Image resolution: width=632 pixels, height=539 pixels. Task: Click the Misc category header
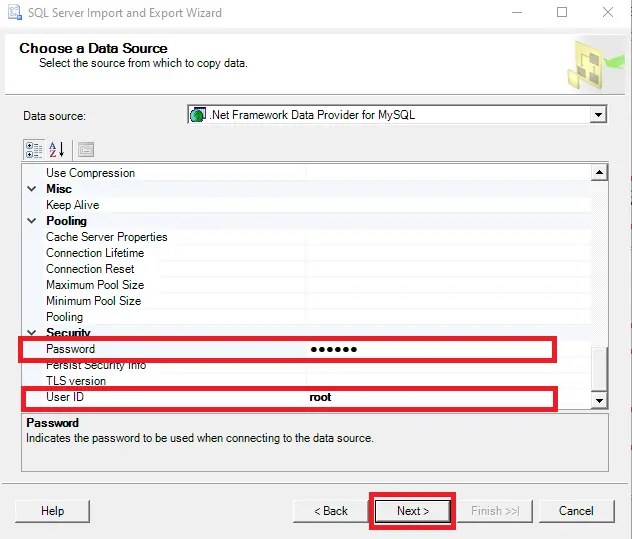pos(59,189)
